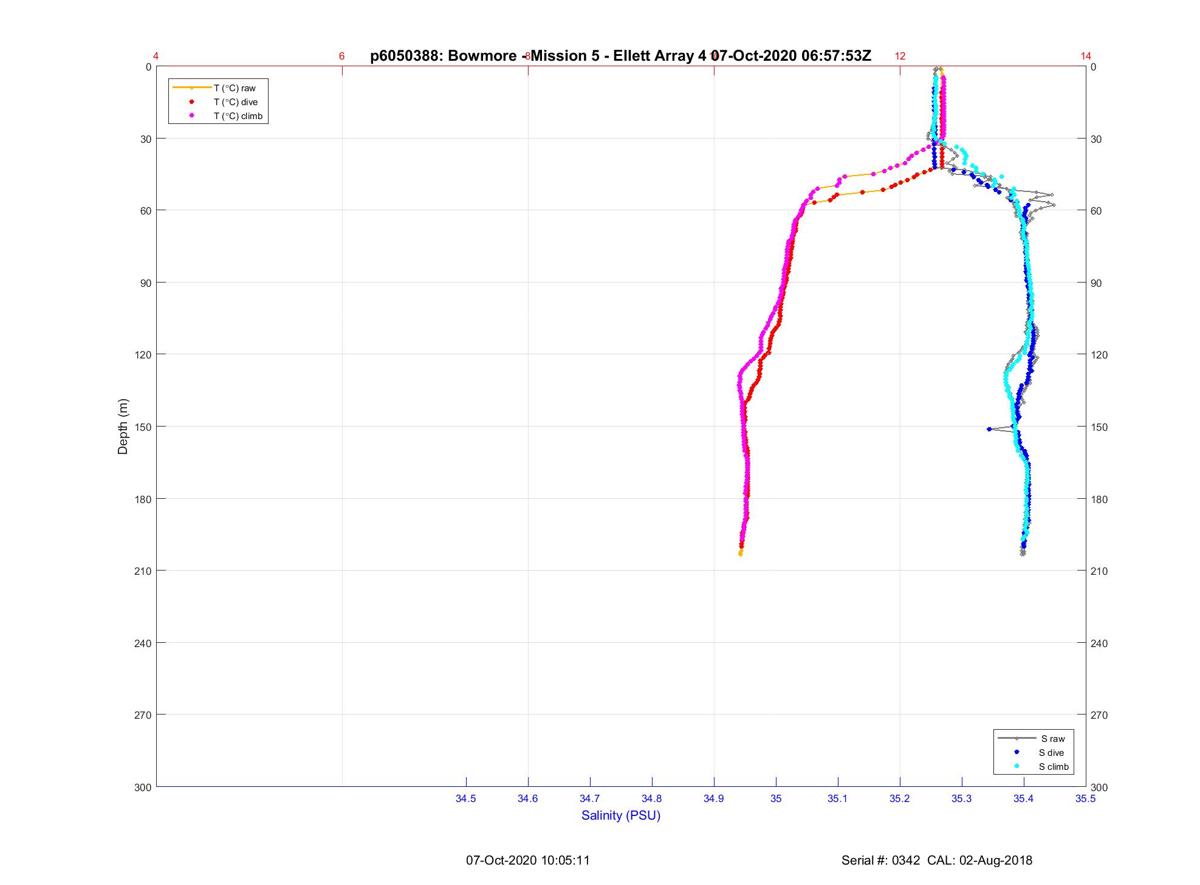
Task: Click depth tick 90 on left axis
Action: pyautogui.click(x=146, y=283)
